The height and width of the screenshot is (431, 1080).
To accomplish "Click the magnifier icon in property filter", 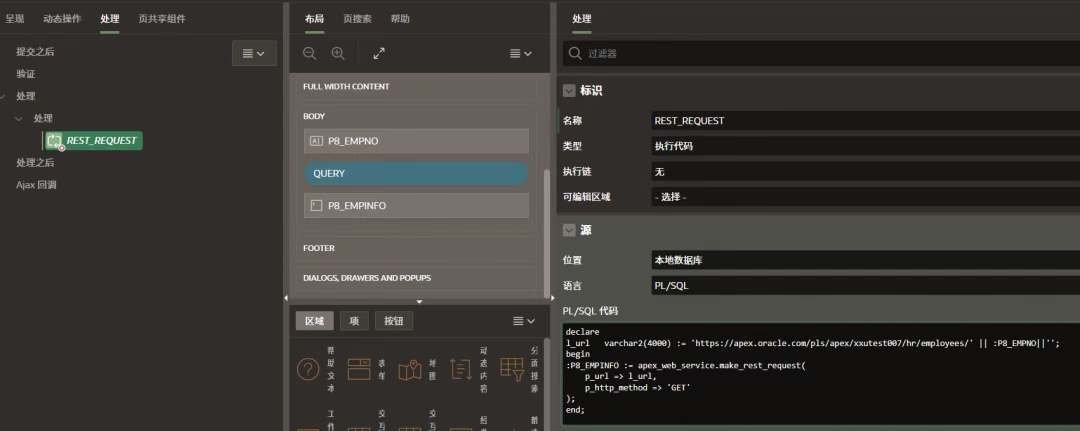I will point(574,54).
